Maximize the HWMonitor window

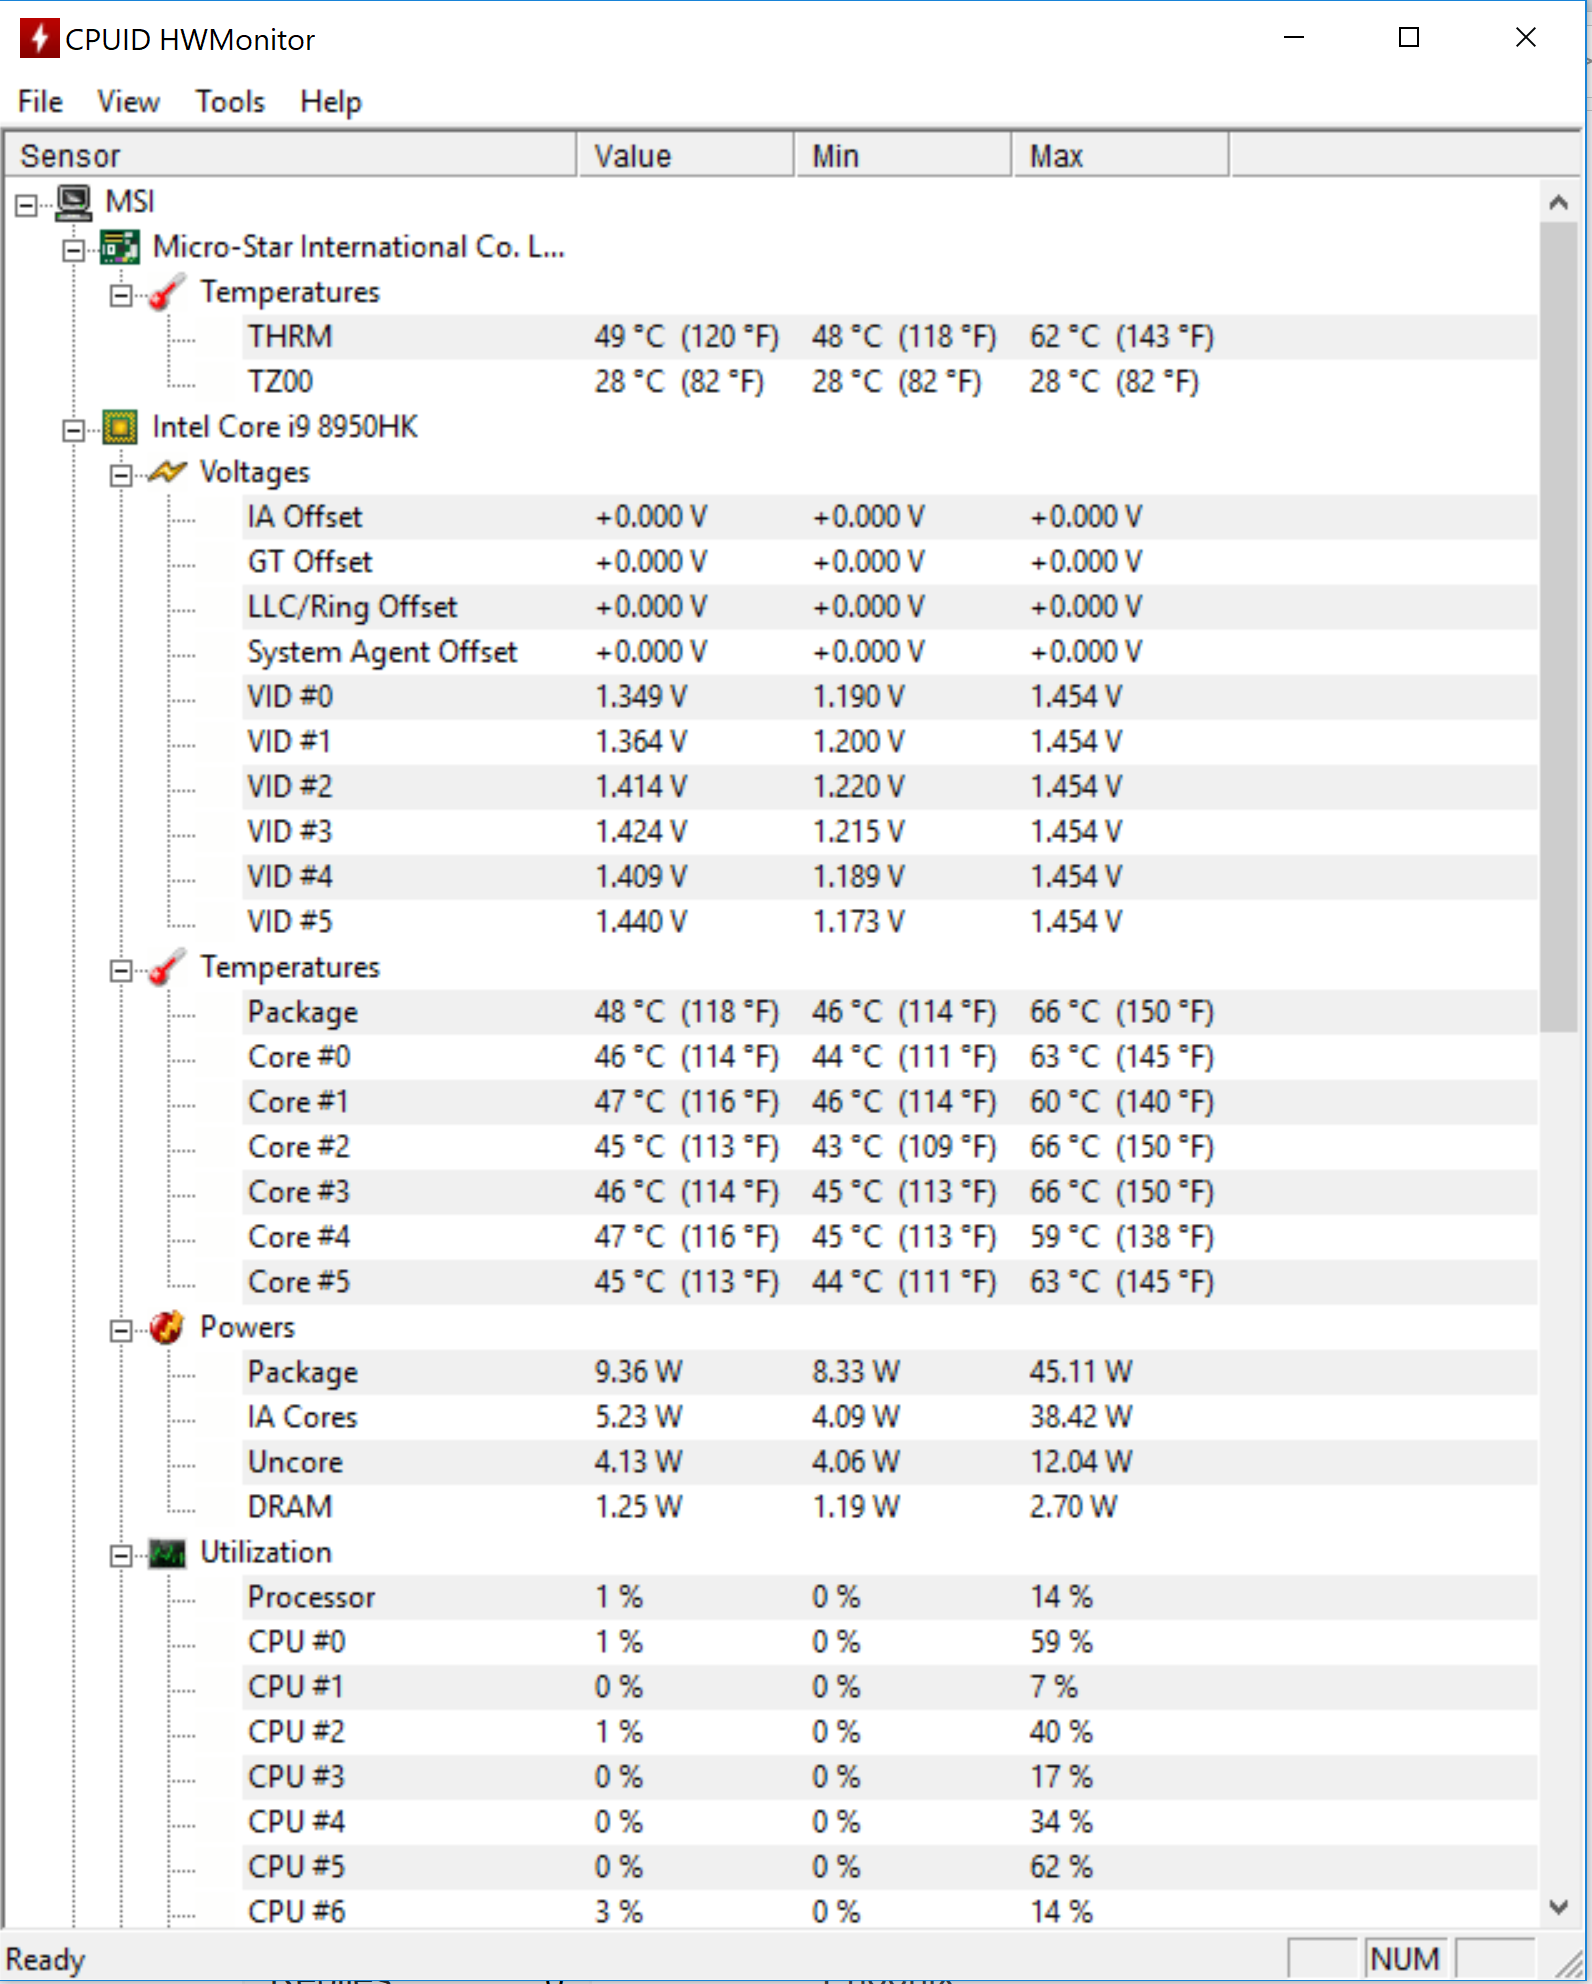[x=1409, y=38]
